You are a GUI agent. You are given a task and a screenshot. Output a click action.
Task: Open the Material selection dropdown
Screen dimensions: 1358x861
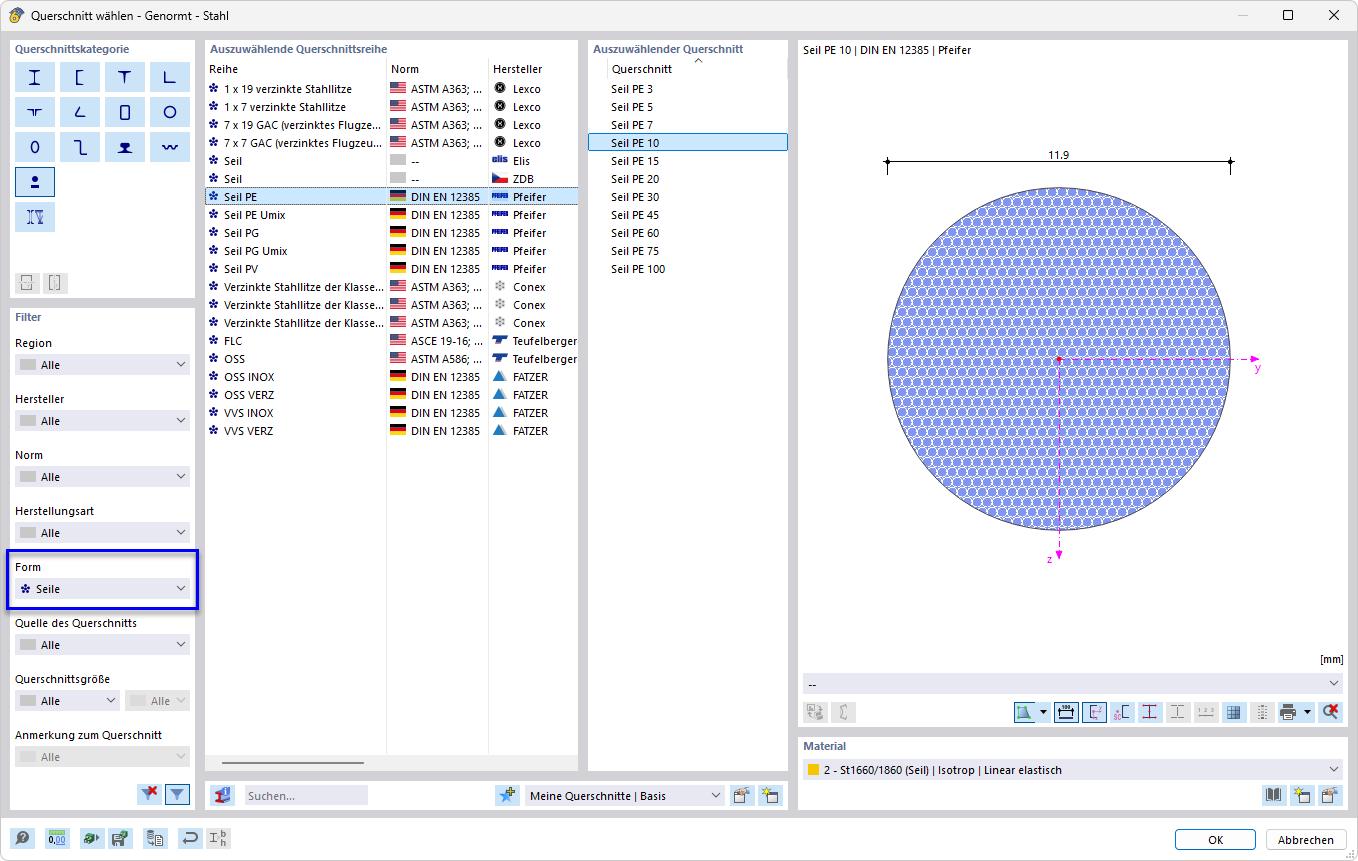pos(1072,770)
